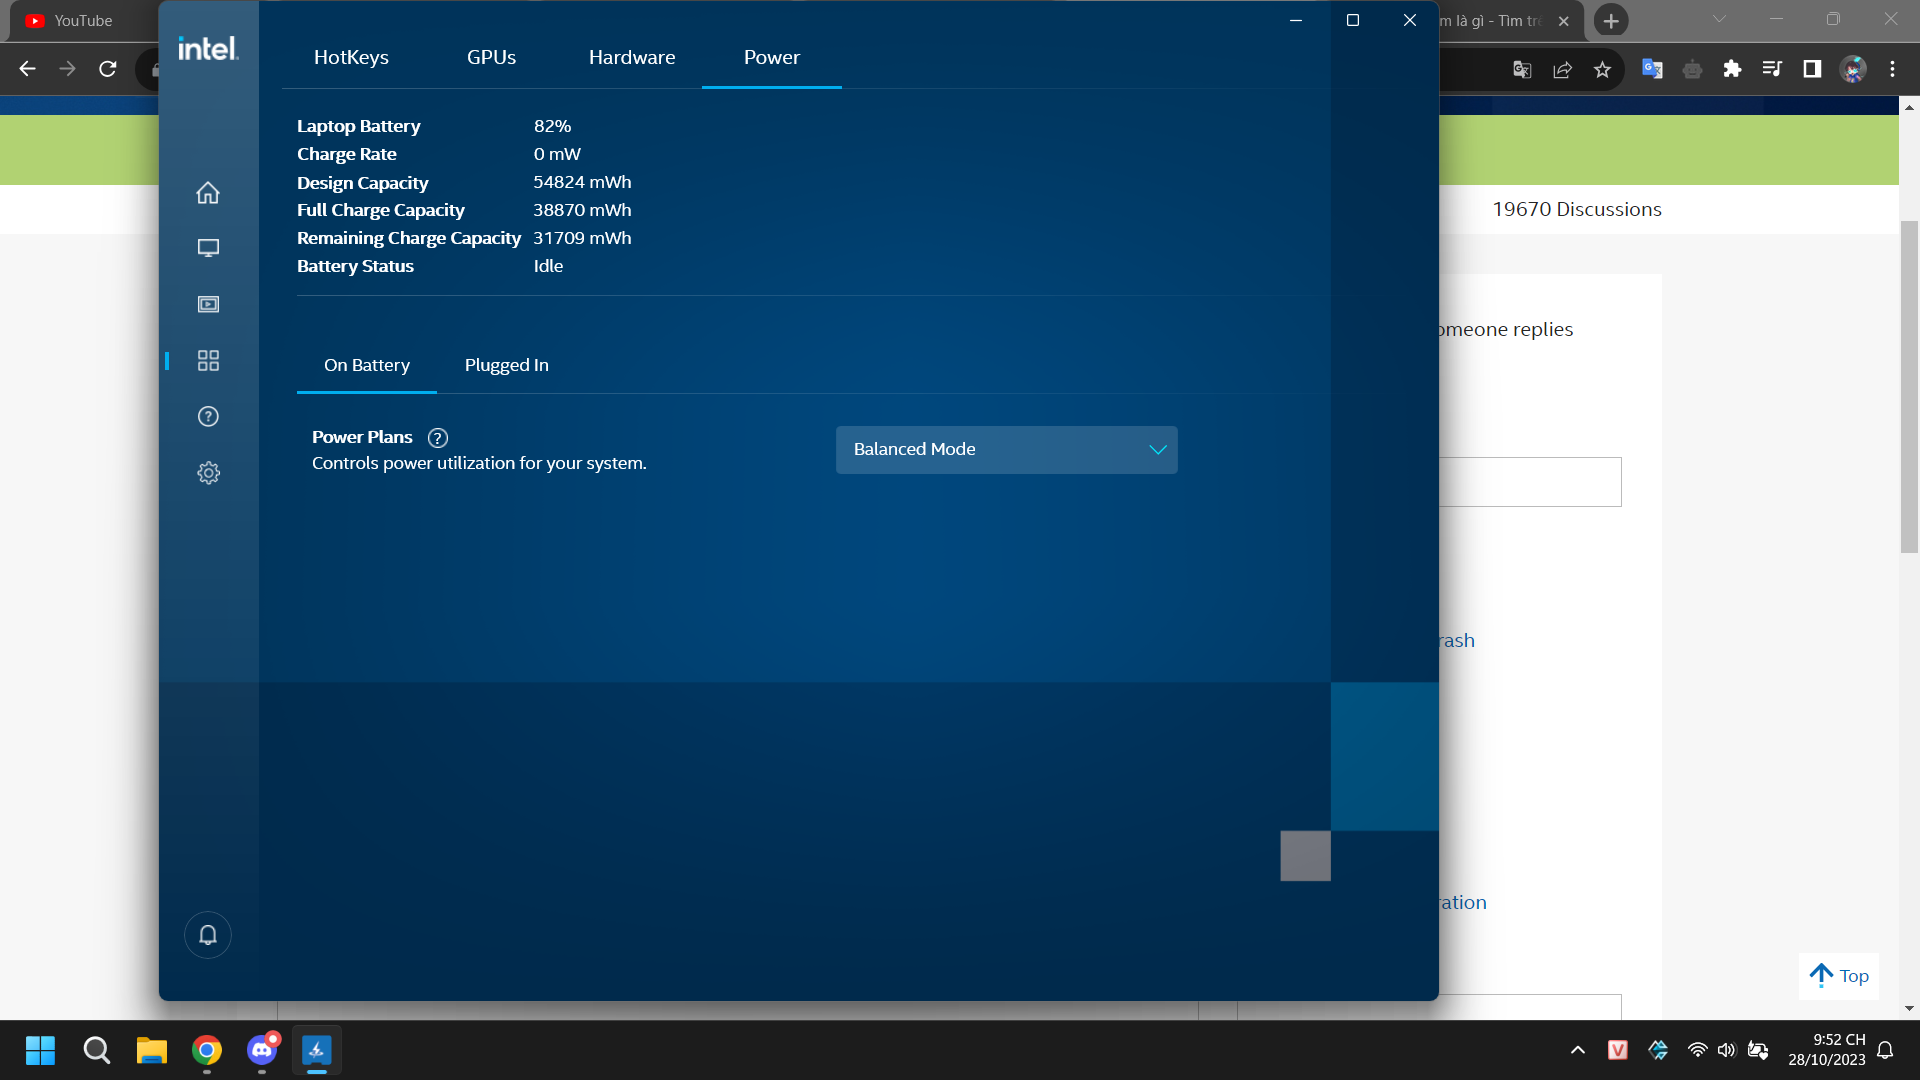Open the notifications bell in Intel Arc Control
The height and width of the screenshot is (1080, 1920).
pyautogui.click(x=207, y=934)
